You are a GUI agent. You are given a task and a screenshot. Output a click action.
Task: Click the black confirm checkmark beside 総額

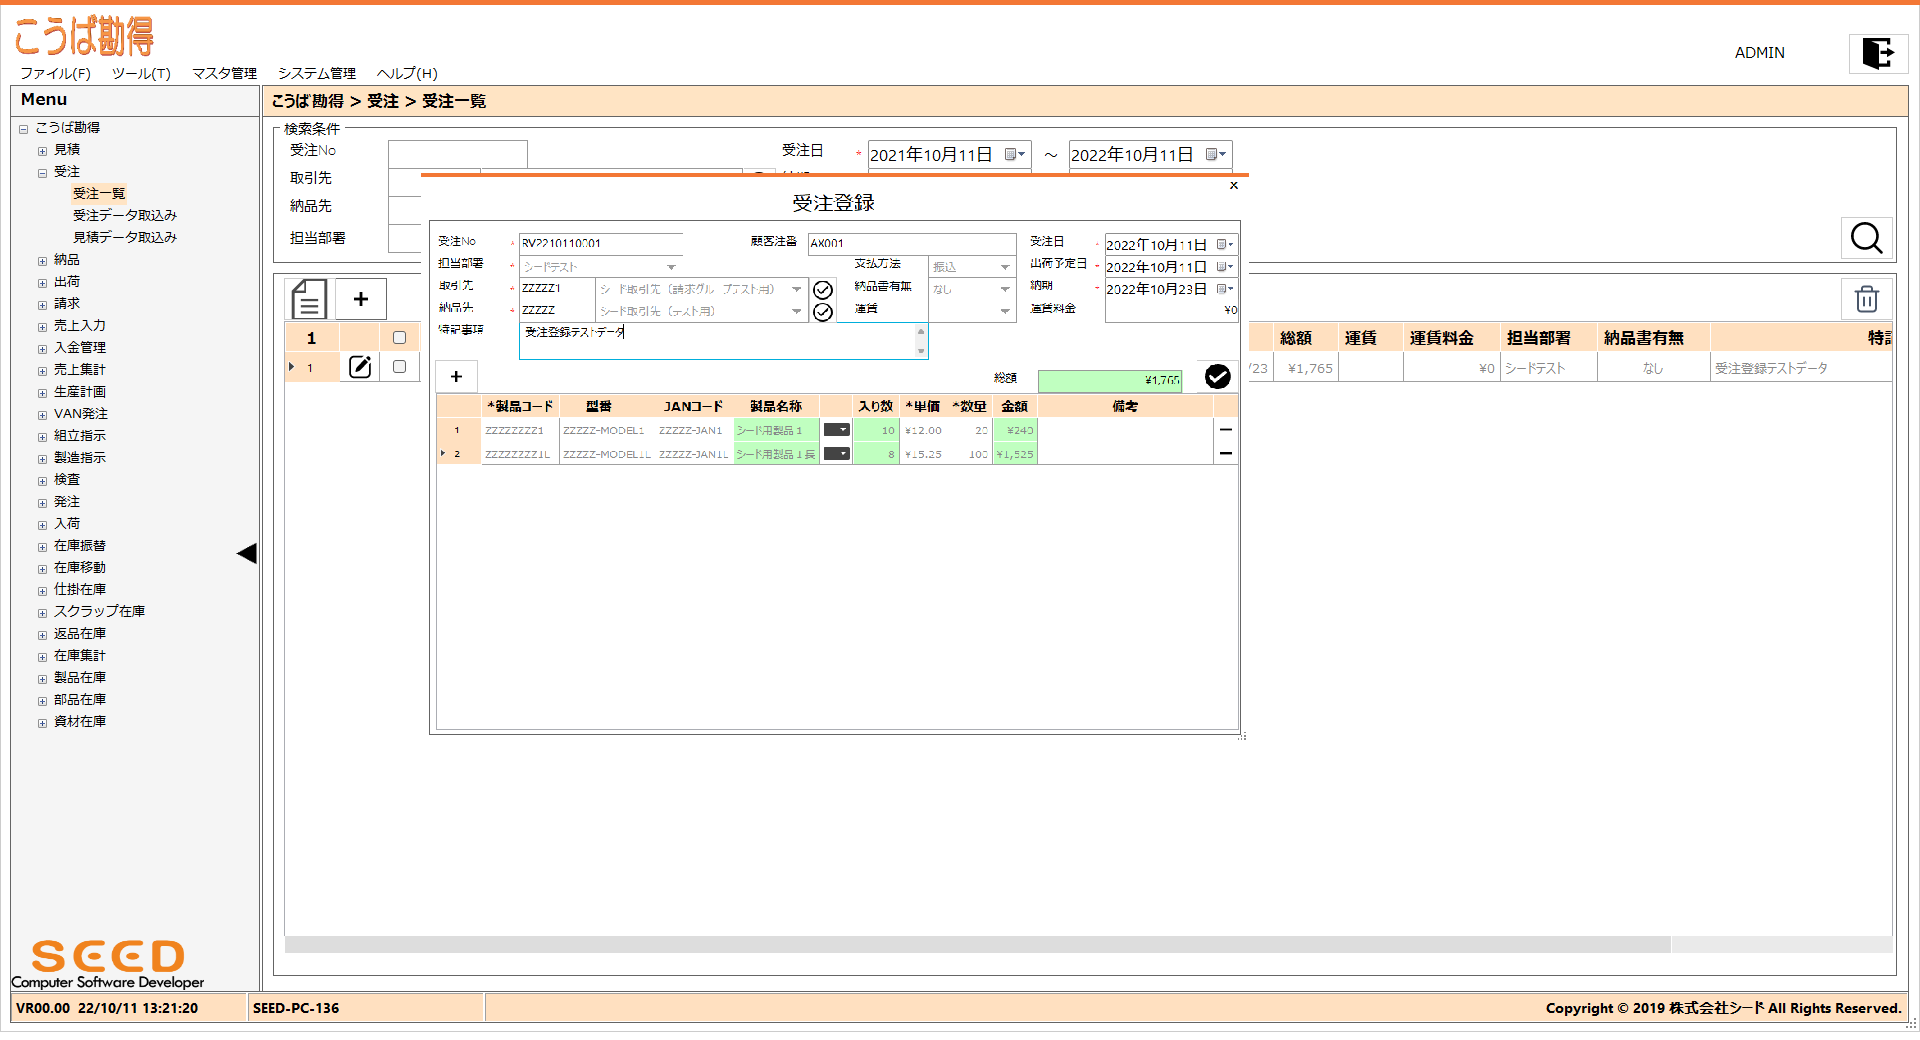tap(1217, 376)
